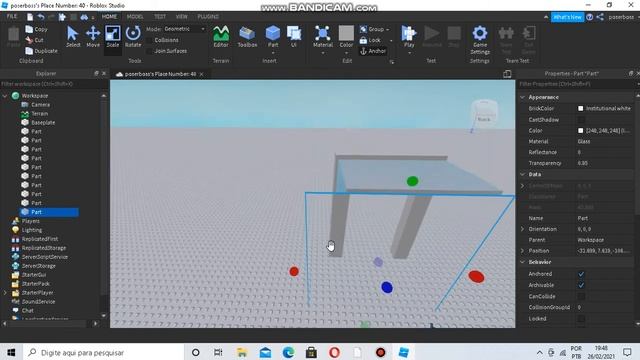Switch to the PLUGINS ribbon tab
Screen dimensions: 640x360
tap(208, 17)
